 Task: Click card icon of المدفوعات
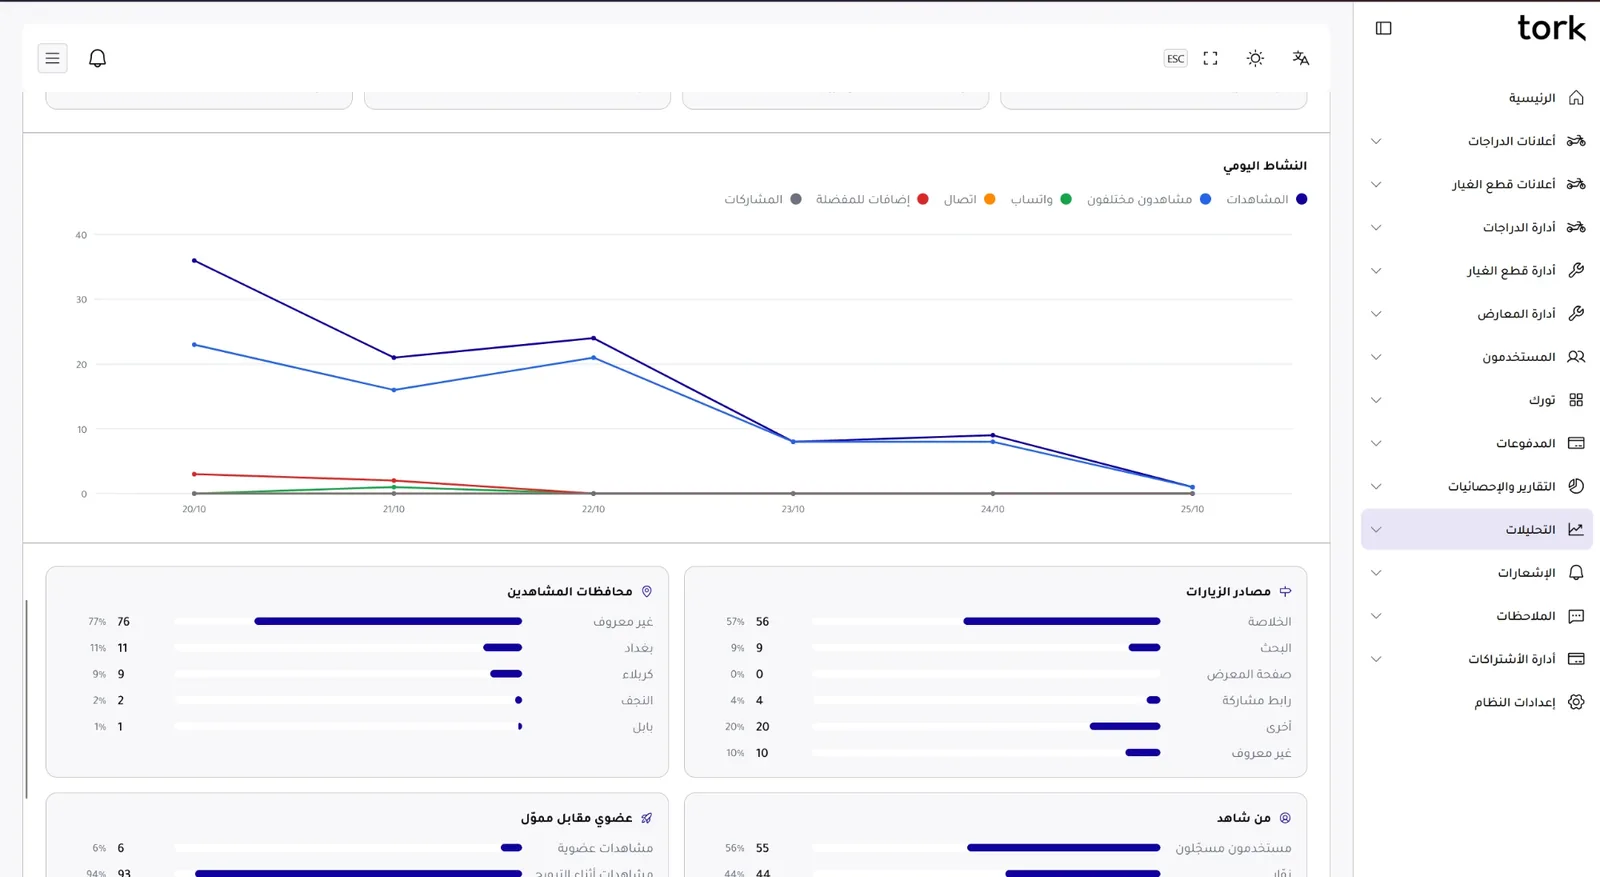click(1576, 443)
